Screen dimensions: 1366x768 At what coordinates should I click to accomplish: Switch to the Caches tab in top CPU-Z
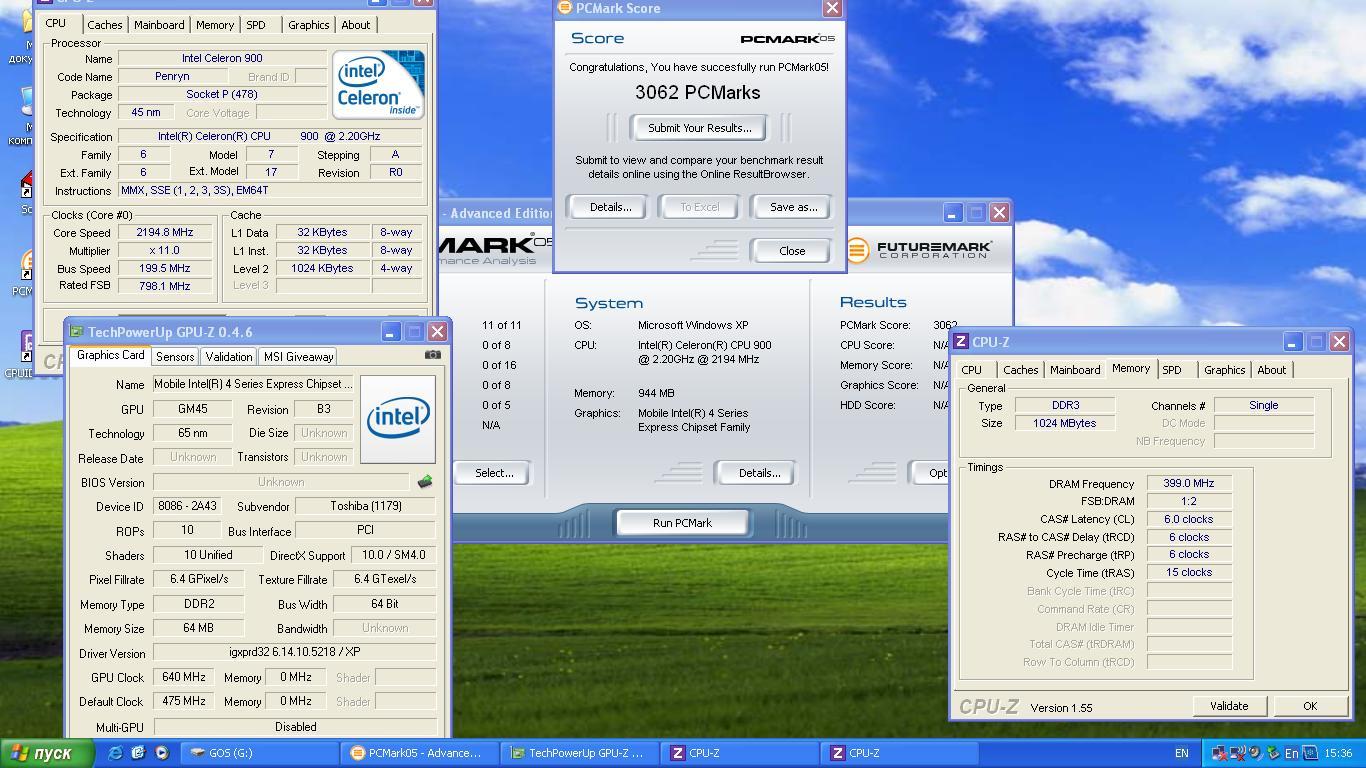[x=104, y=25]
